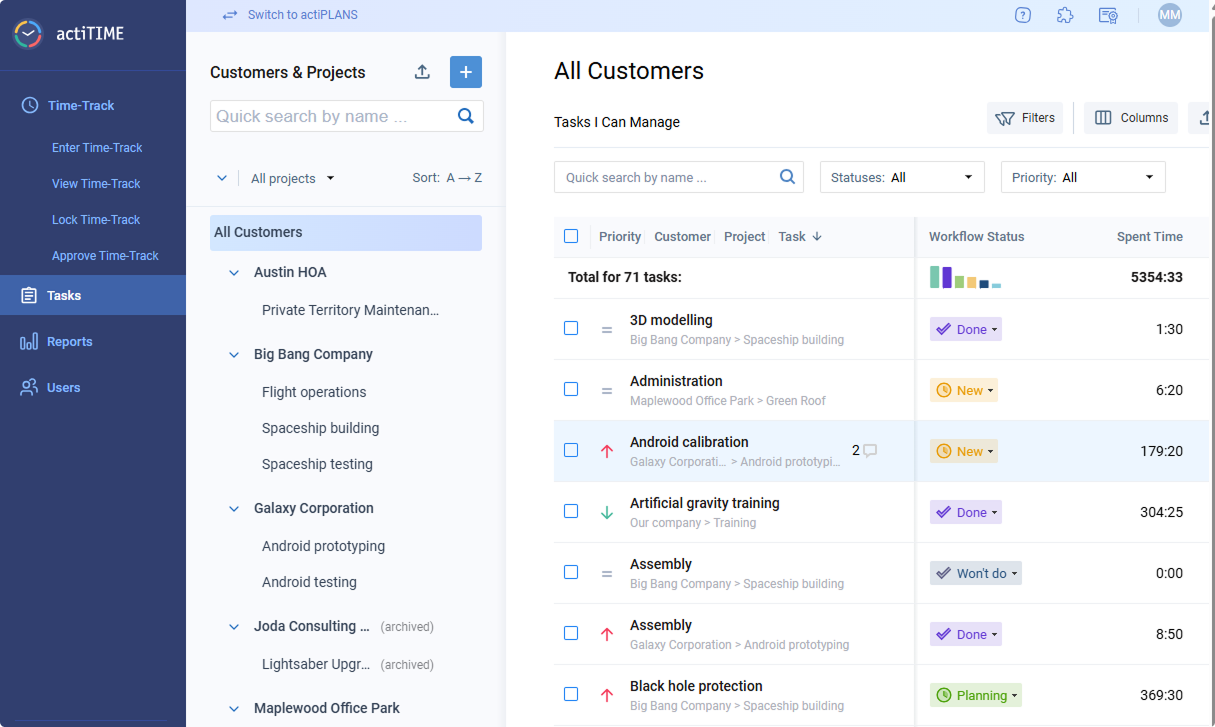Tick the checkbox beside Black hole protection
This screenshot has height=727, width=1215.
click(571, 693)
